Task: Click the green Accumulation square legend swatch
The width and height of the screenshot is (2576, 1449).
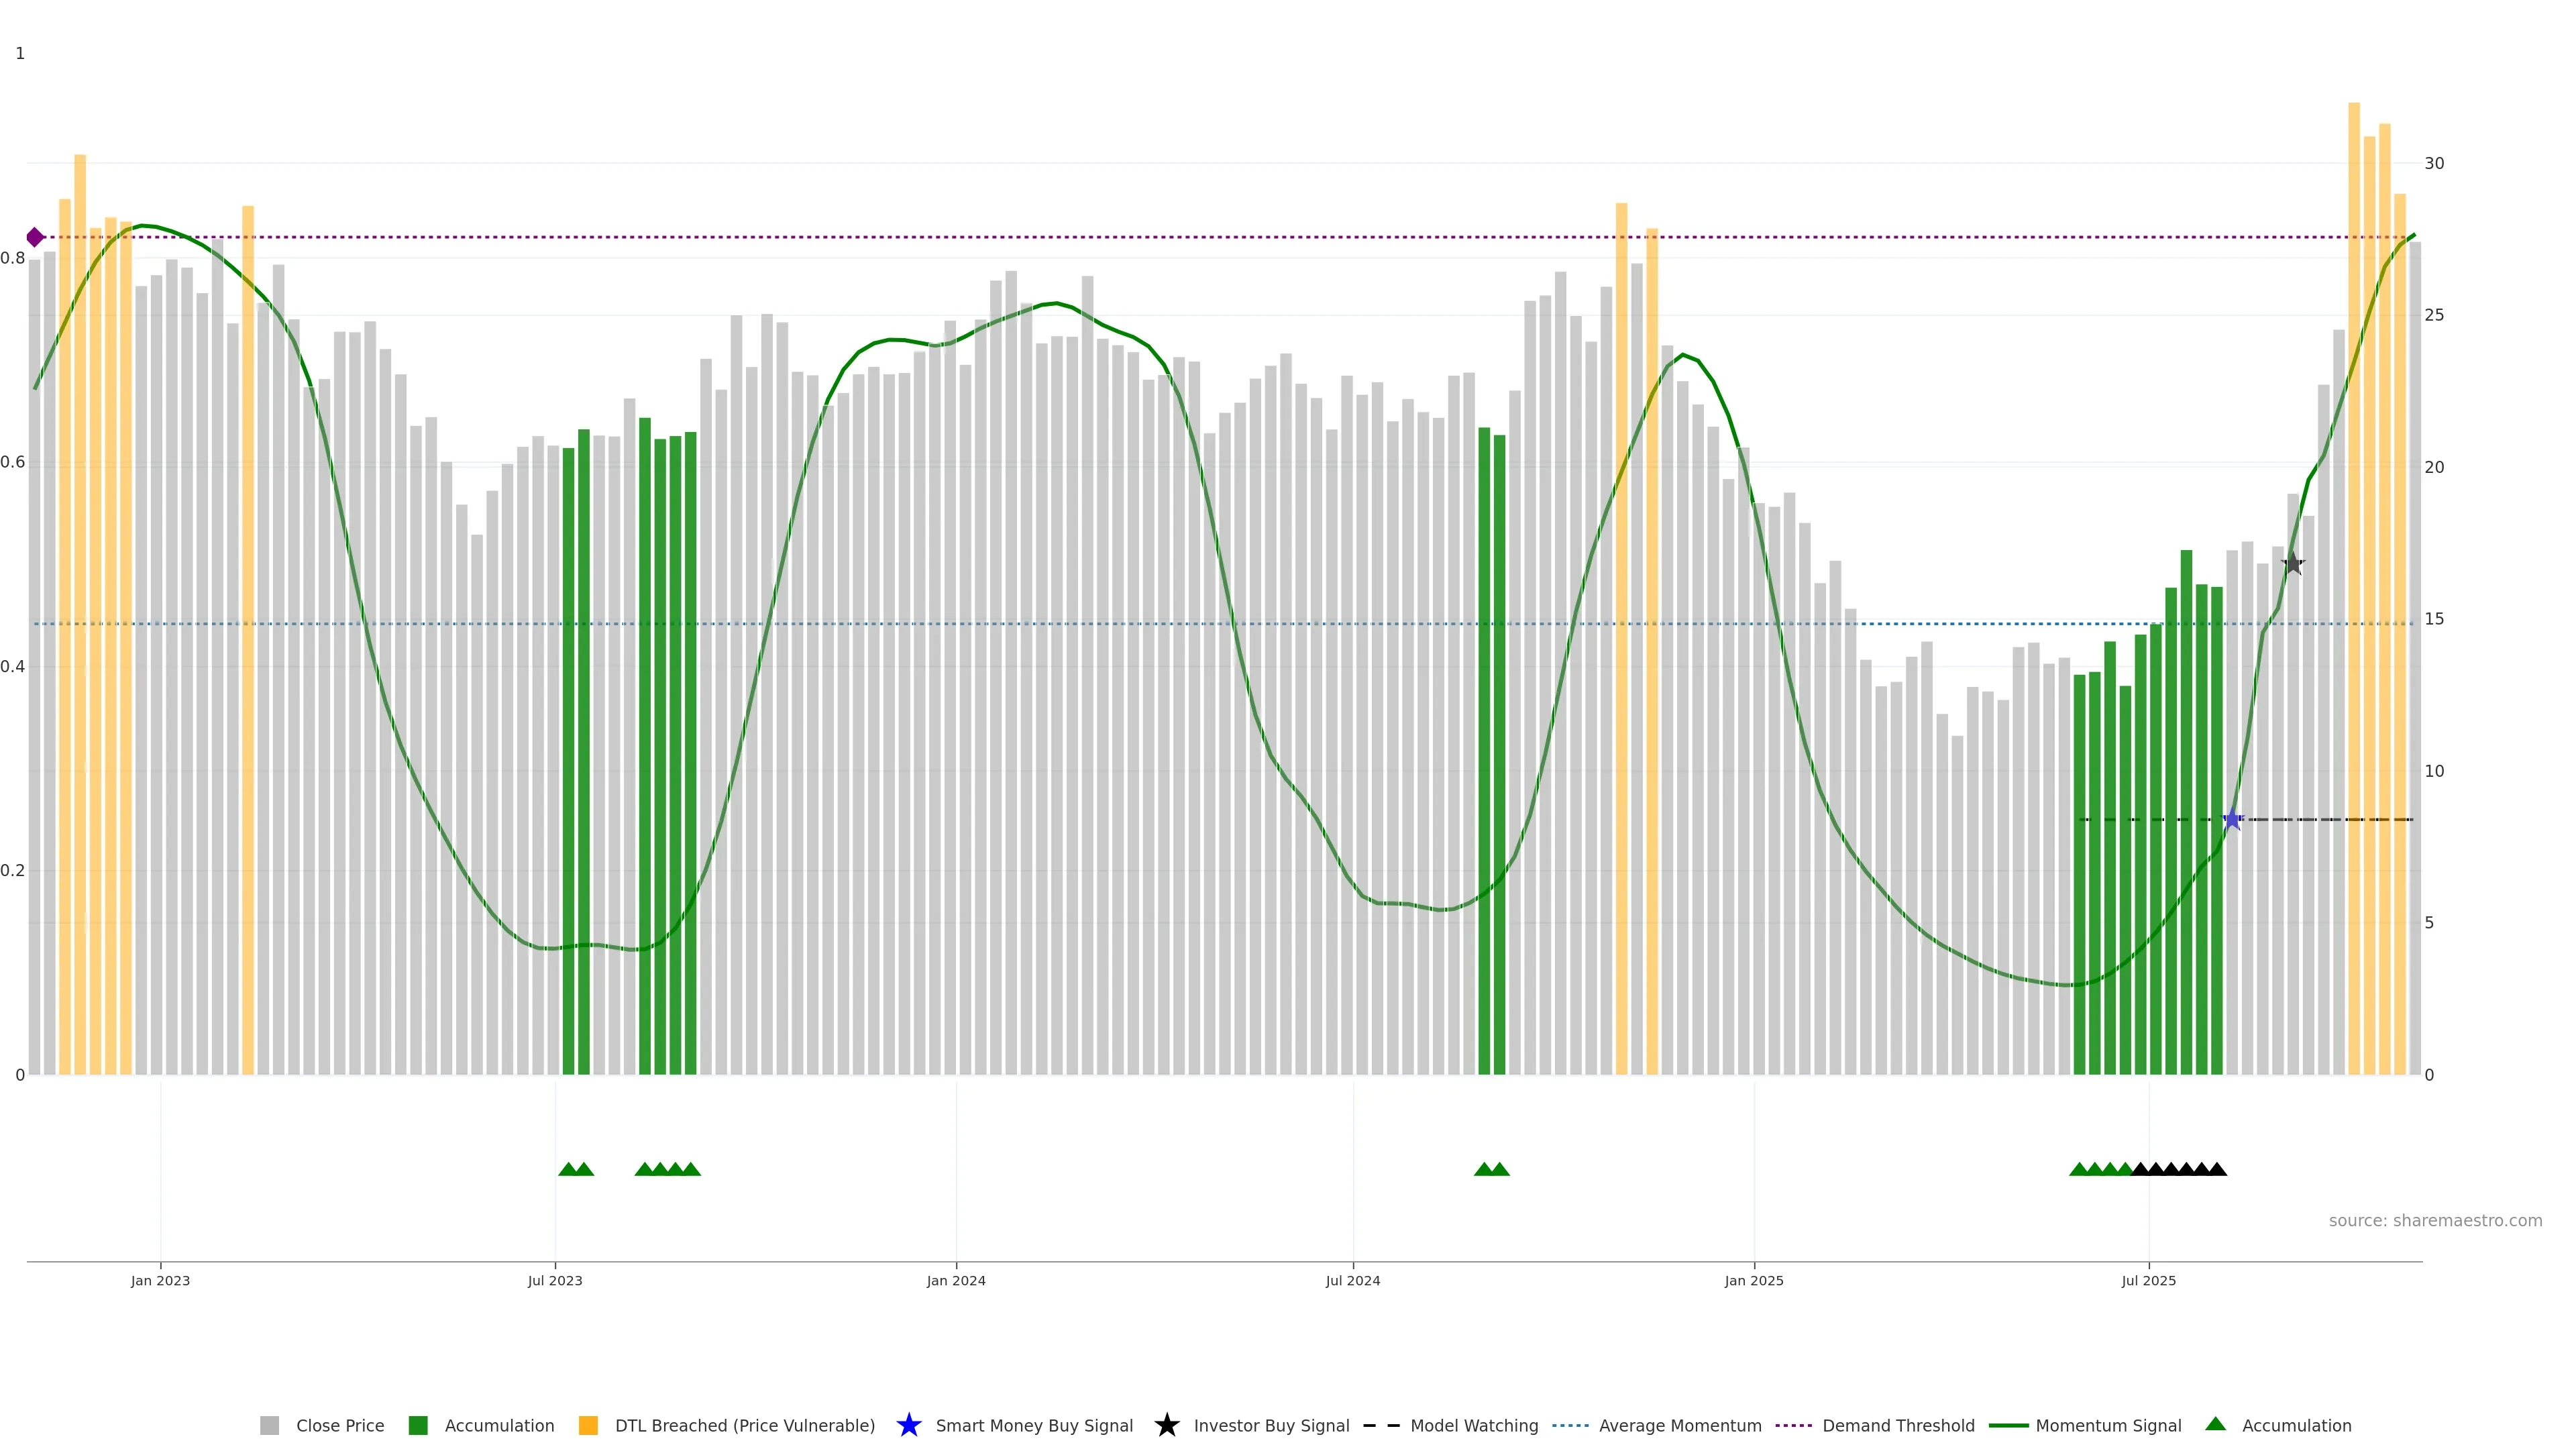Action: pos(418,1425)
